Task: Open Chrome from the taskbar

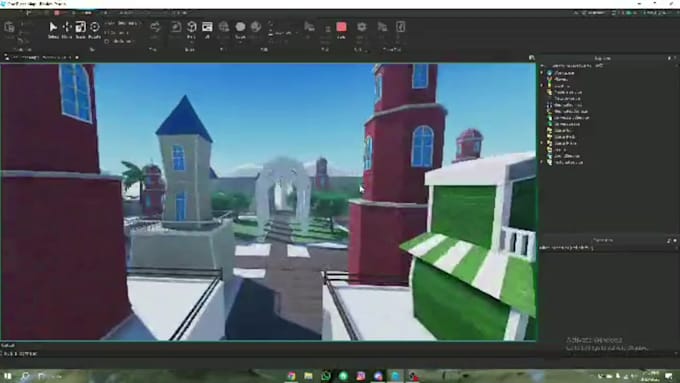Action: tap(291, 376)
